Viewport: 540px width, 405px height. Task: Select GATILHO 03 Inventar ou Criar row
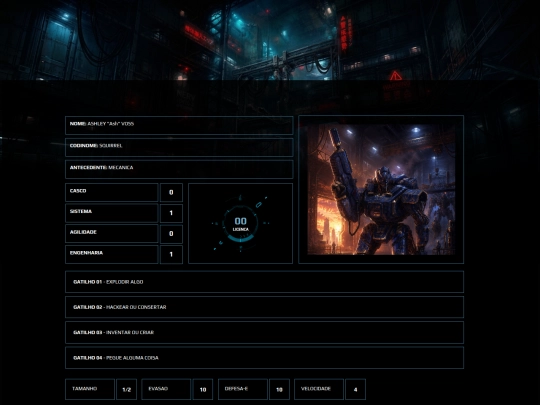point(264,332)
